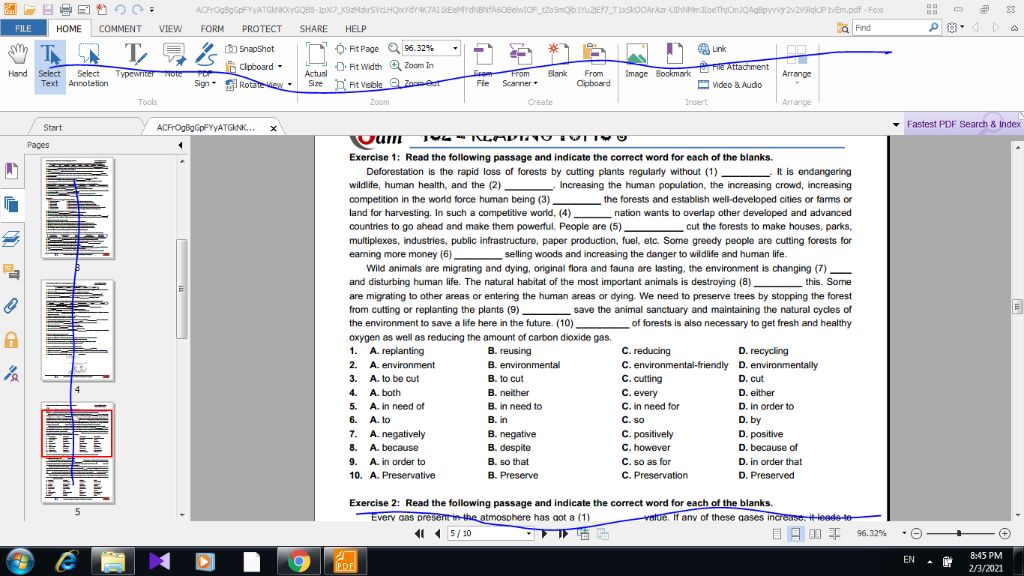Image resolution: width=1024 pixels, height=576 pixels.
Task: Toggle continuous facing view mode
Action: coord(835,534)
